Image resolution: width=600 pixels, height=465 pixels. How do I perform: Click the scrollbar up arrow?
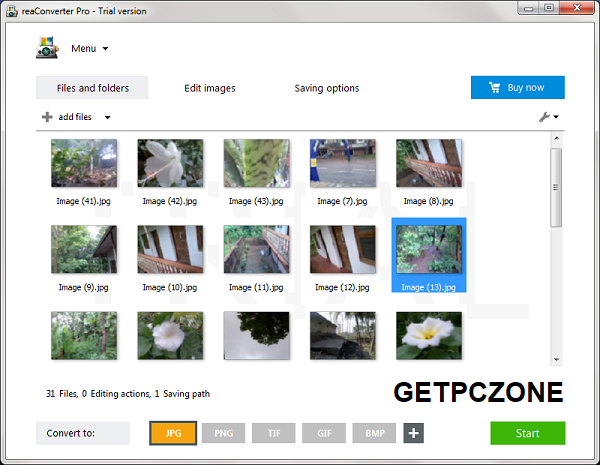556,138
